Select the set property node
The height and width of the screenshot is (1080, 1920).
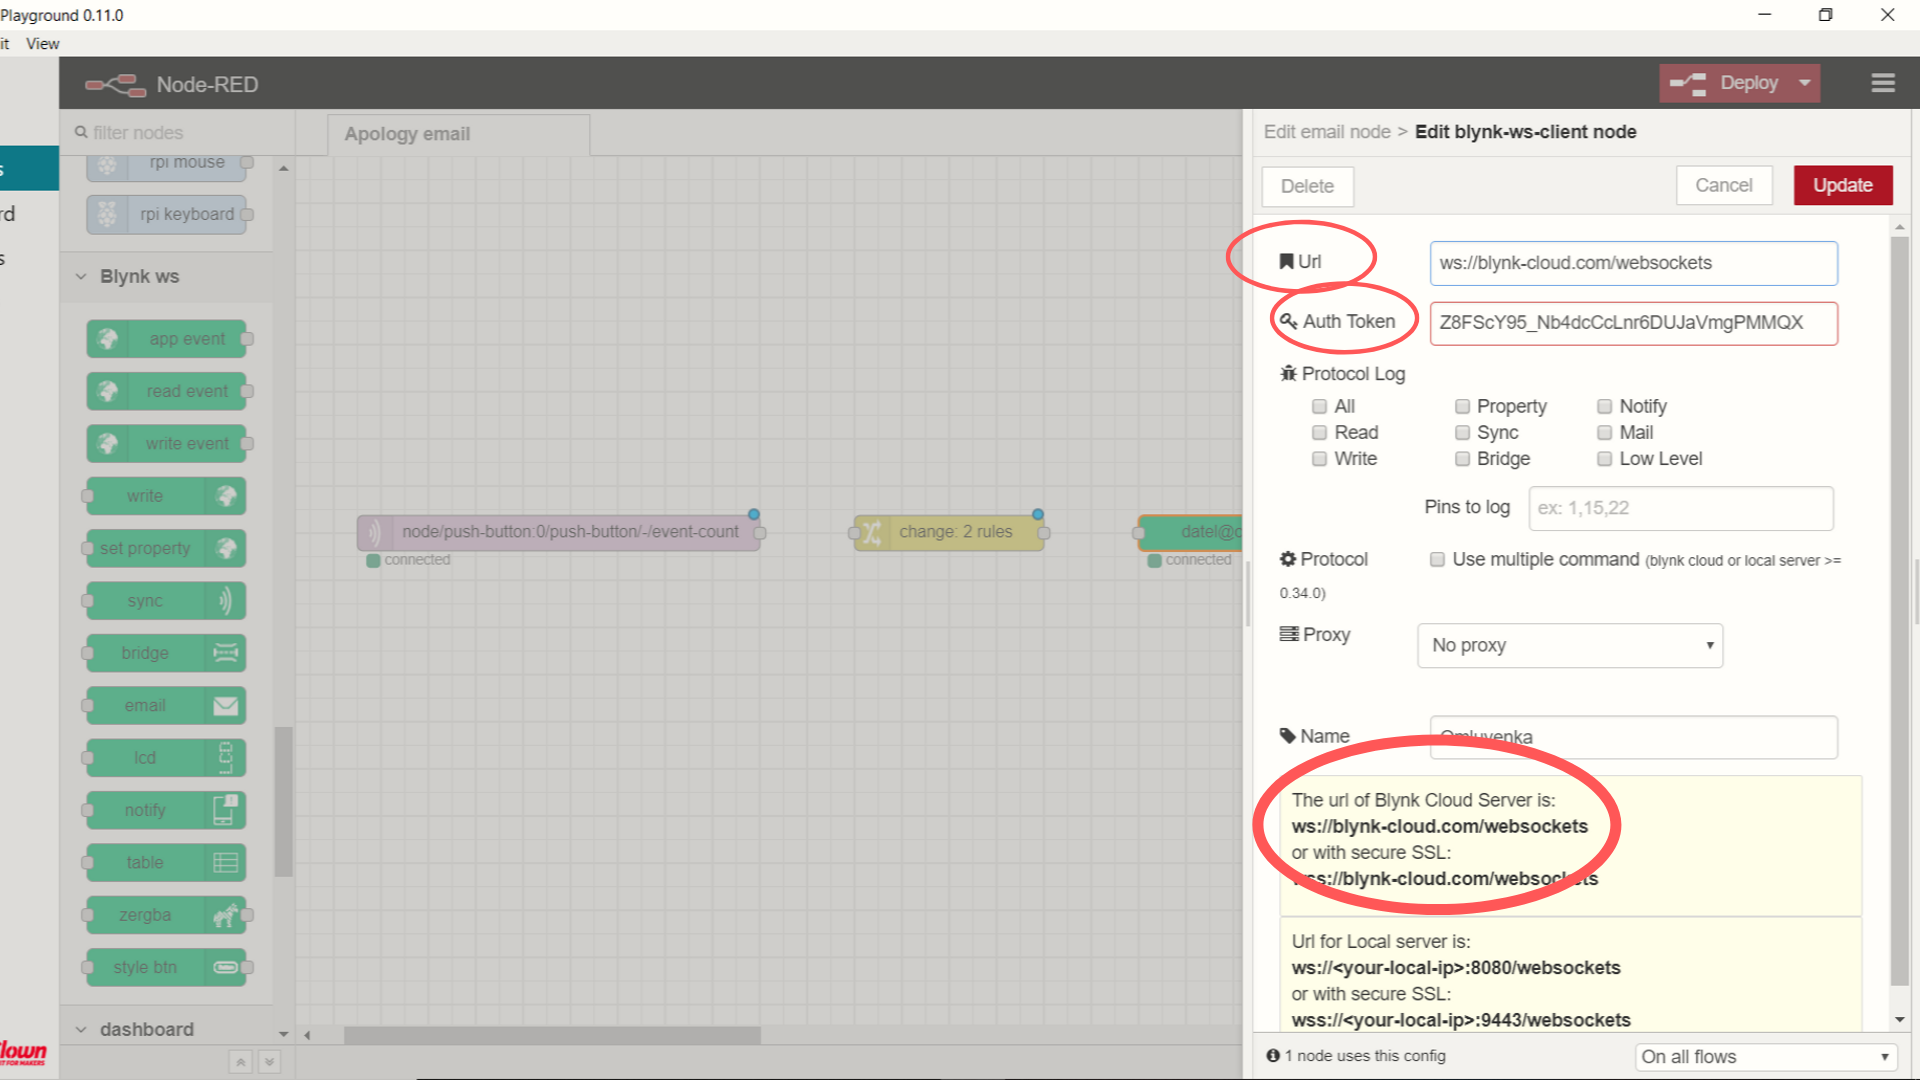166,548
